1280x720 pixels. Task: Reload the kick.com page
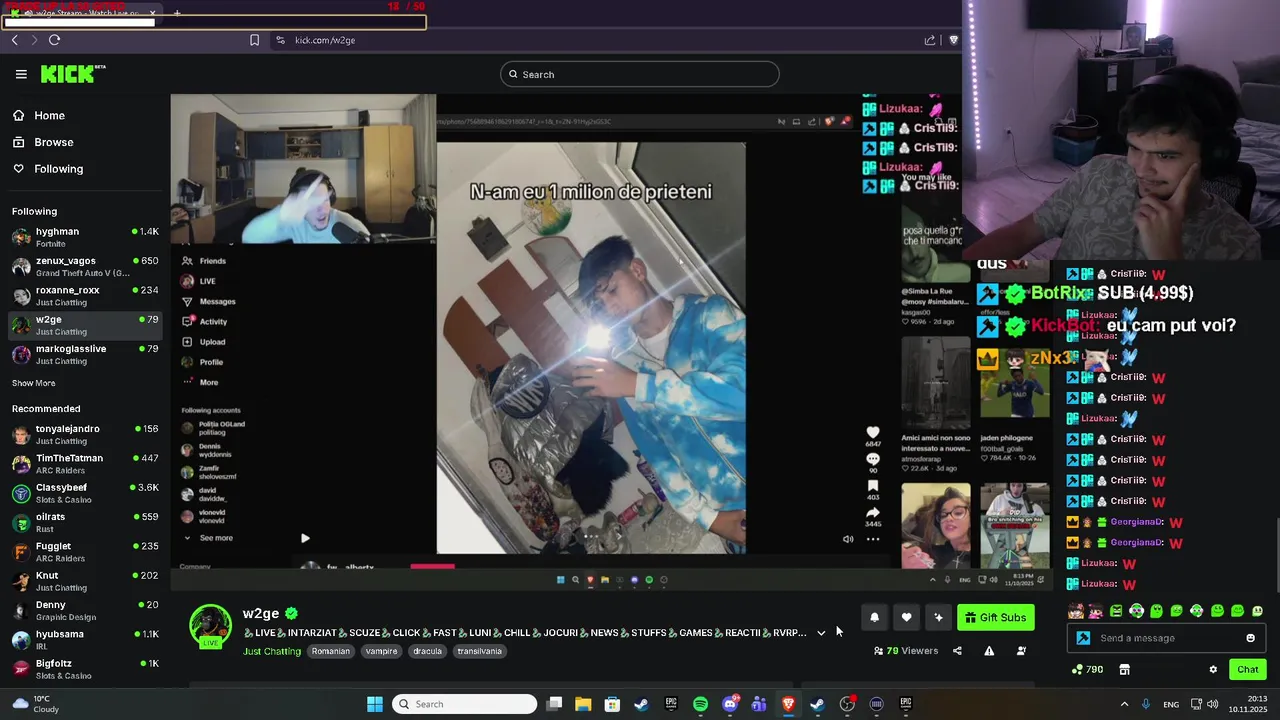pyautogui.click(x=54, y=40)
